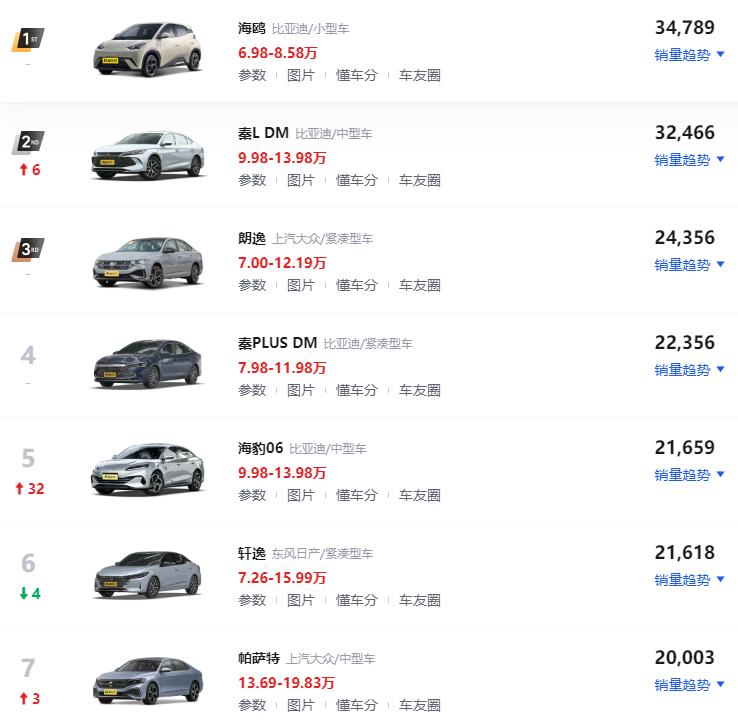Open the 秦L DM car photo

pos(146,154)
